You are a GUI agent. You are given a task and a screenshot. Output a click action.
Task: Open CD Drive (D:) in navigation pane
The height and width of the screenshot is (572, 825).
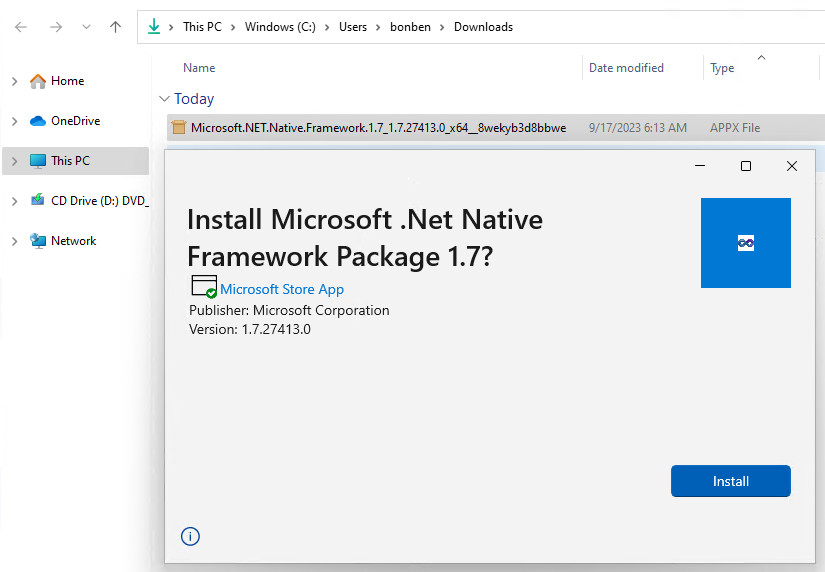point(99,201)
